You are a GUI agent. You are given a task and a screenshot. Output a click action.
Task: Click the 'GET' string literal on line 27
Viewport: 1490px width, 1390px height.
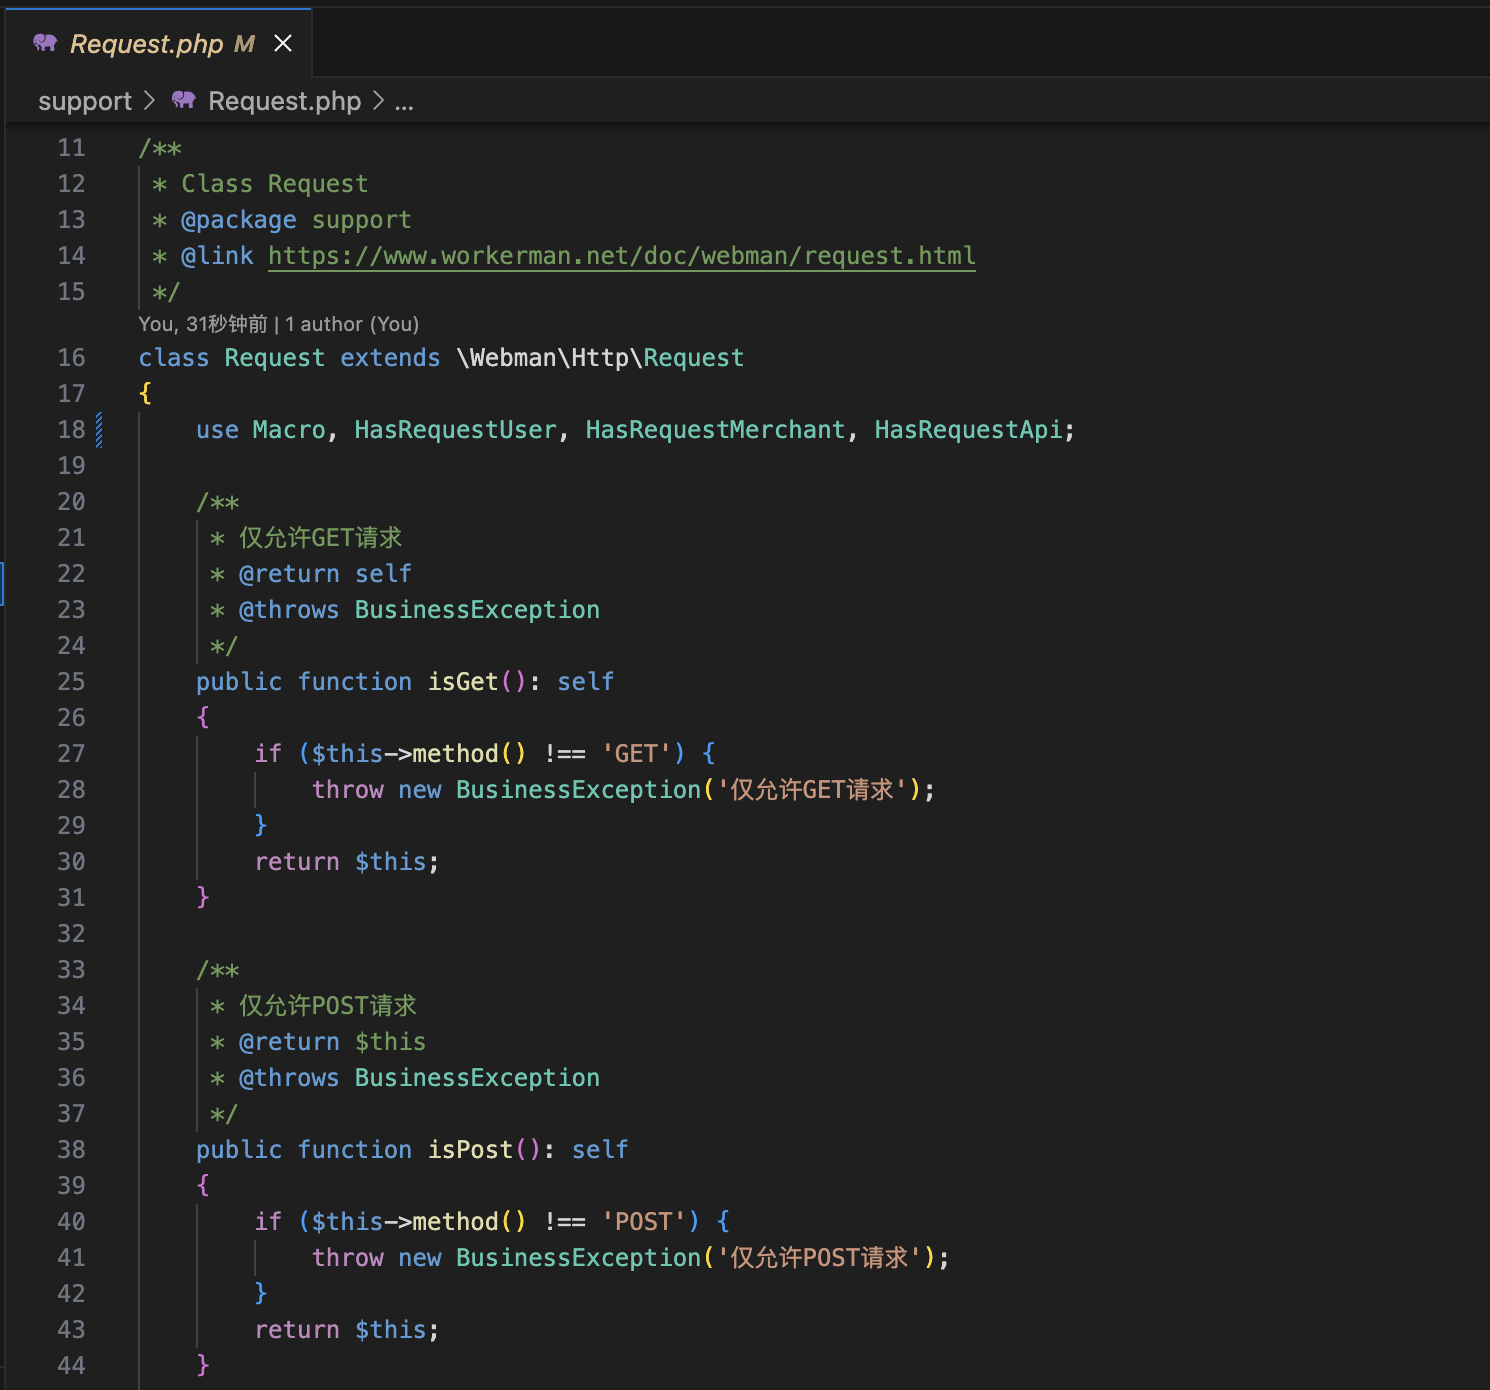[636, 754]
